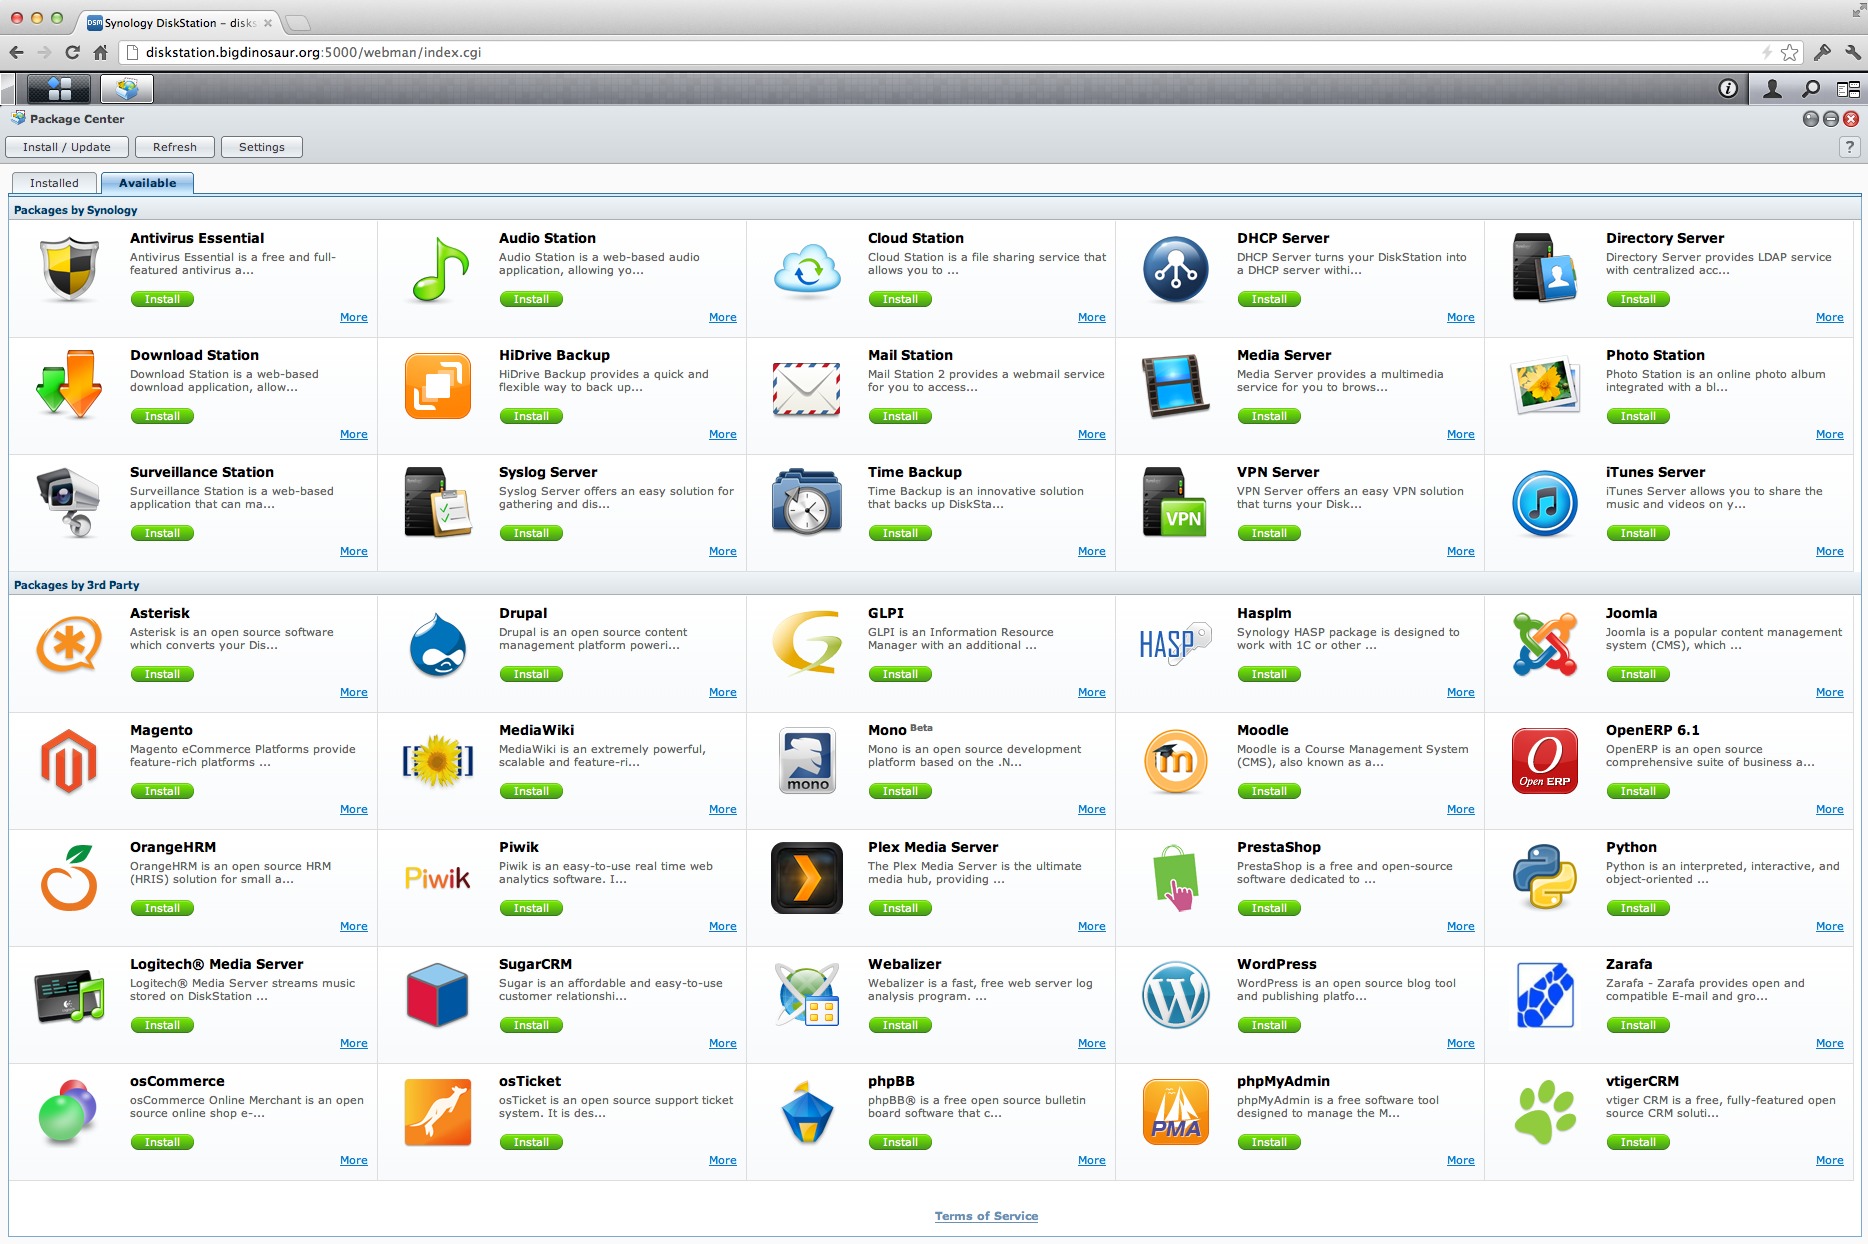Click the Webalizer package icon
Image resolution: width=1868 pixels, height=1244 pixels.
click(807, 995)
